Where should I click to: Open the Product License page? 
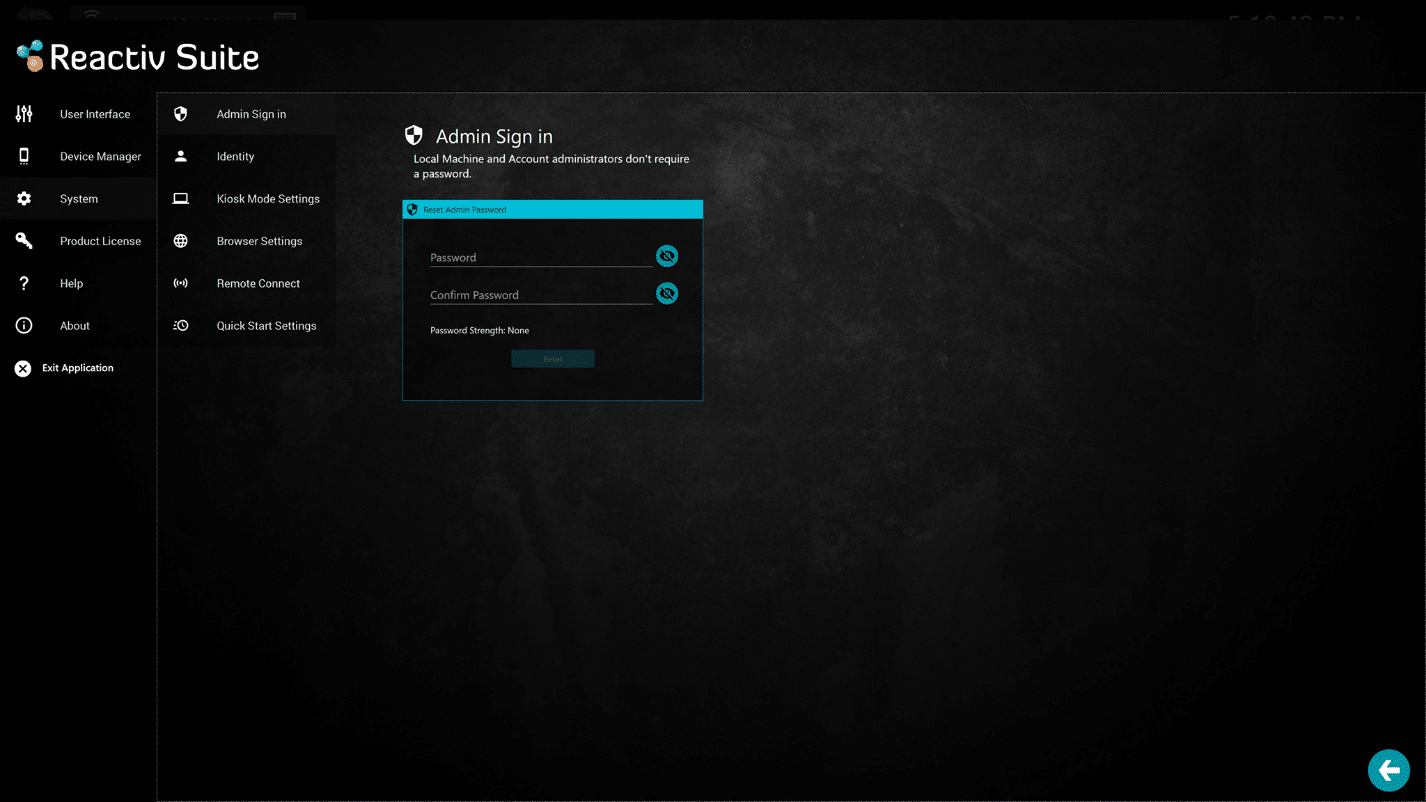pyautogui.click(x=78, y=241)
